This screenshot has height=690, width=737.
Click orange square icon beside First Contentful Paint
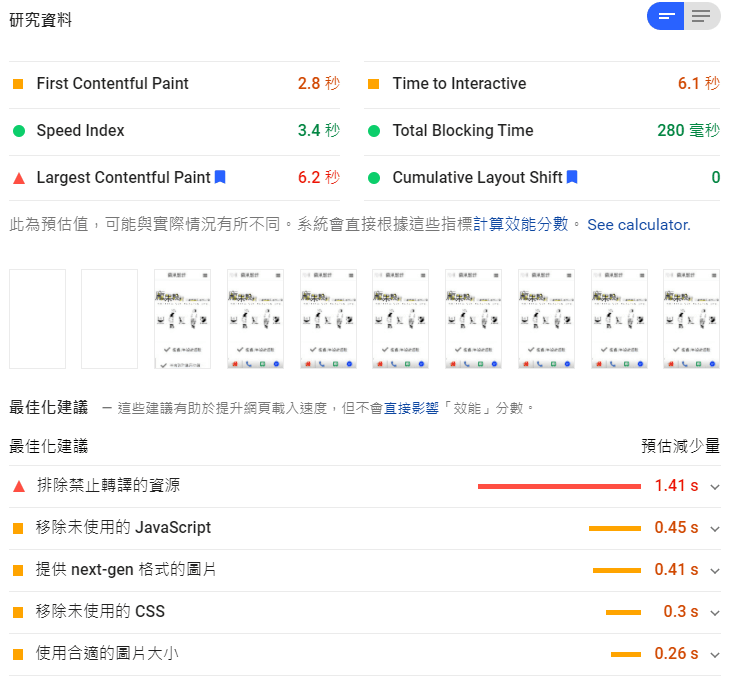tap(18, 84)
